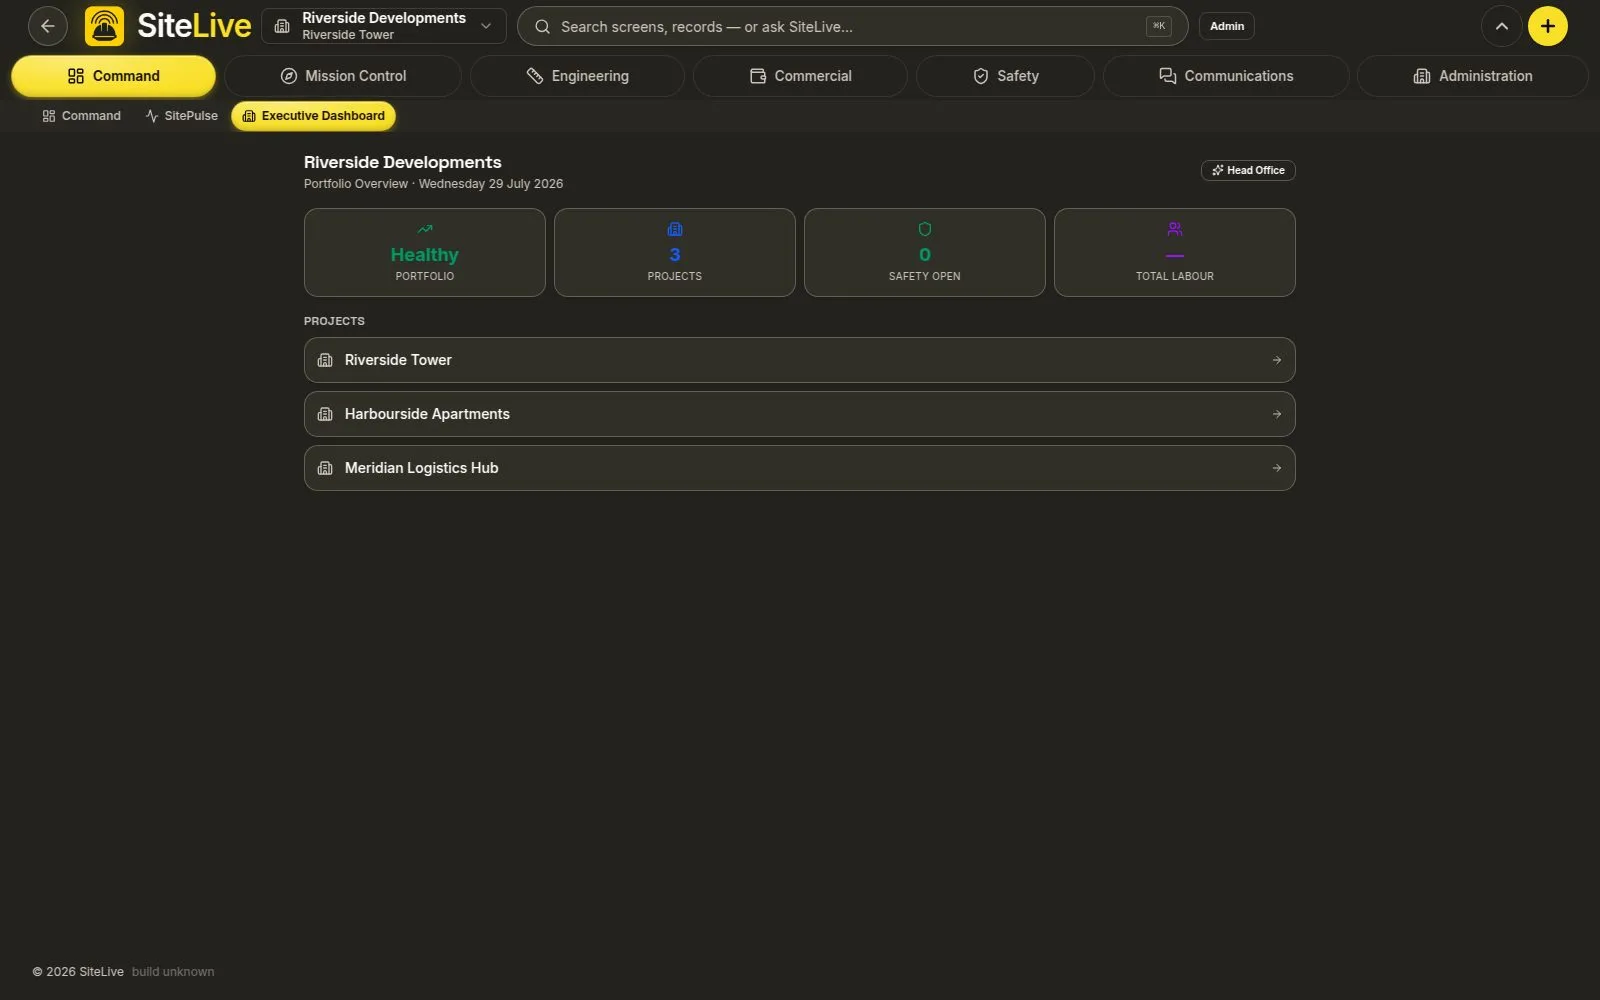The image size is (1600, 1000).
Task: Open the Harbourside Apartments project row
Action: tap(800, 414)
